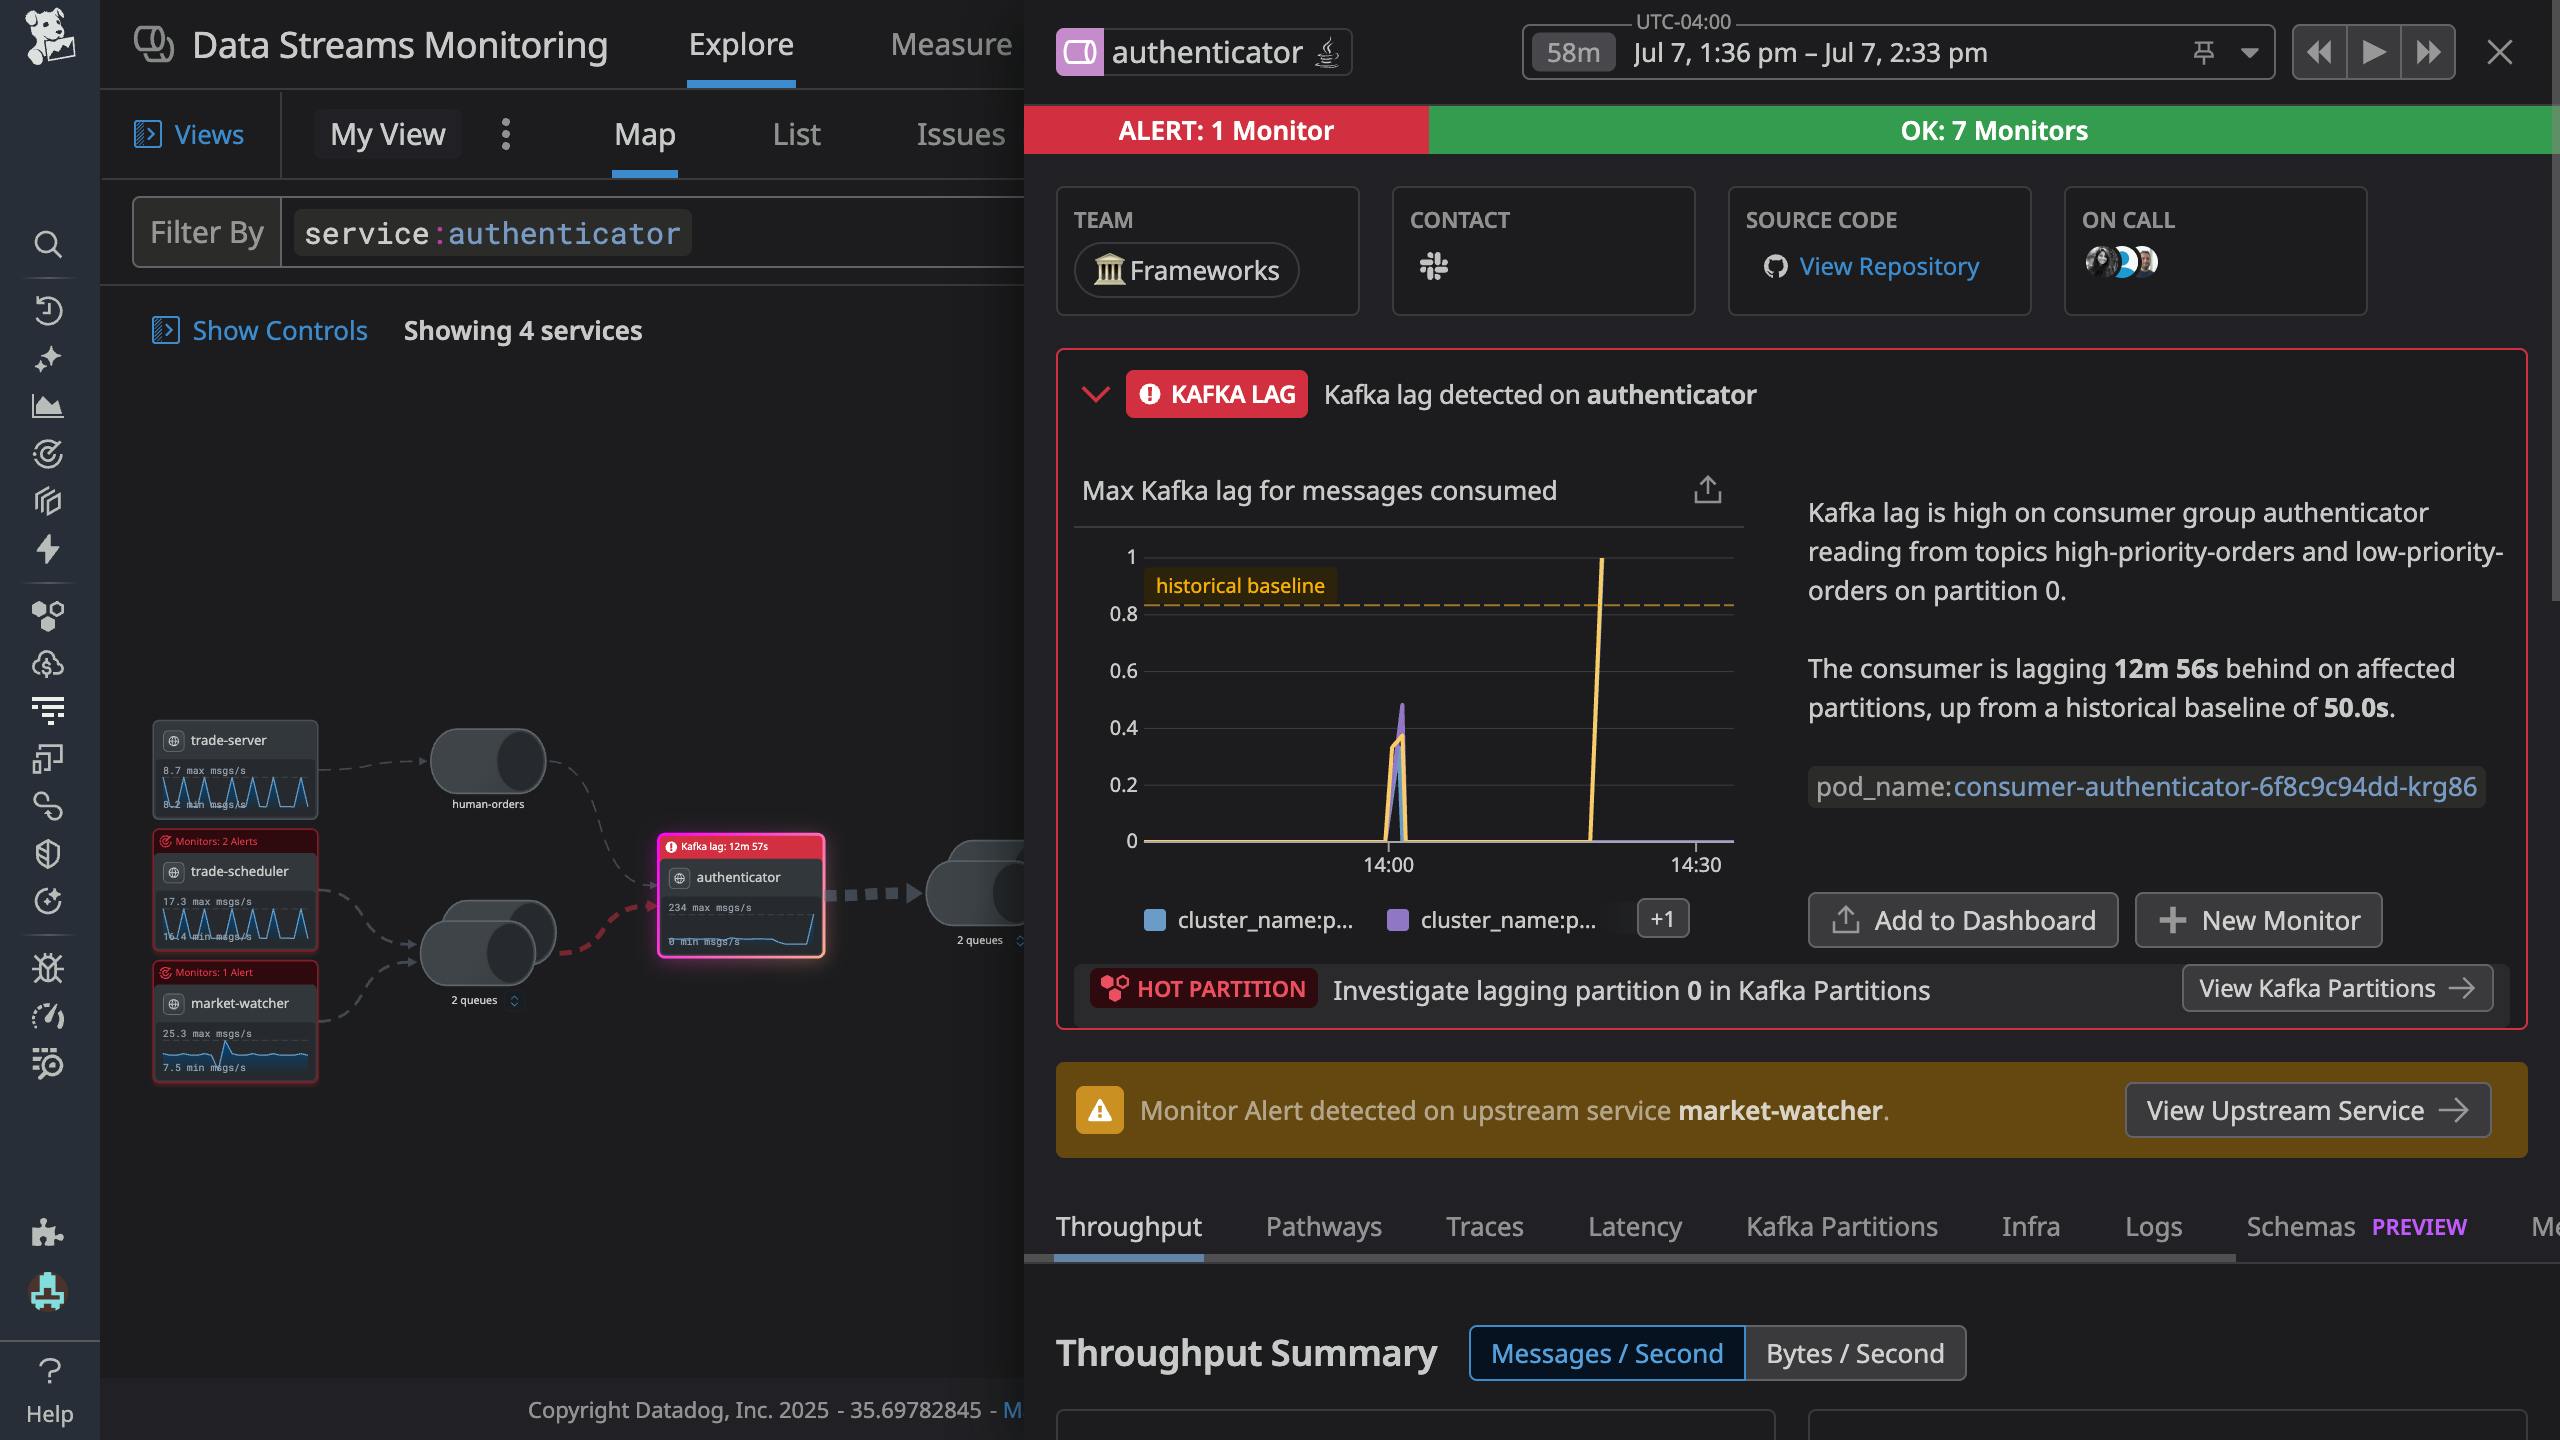Click the bug-shaped Error Tracking sidebar icon

[x=48, y=968]
